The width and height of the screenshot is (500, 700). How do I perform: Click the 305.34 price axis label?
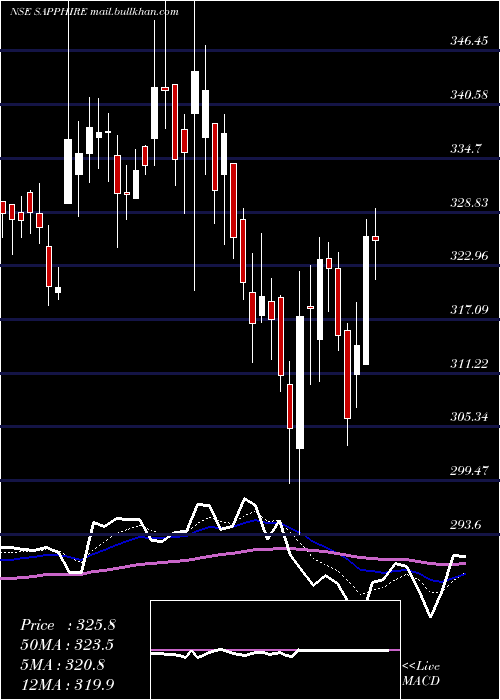(x=469, y=417)
